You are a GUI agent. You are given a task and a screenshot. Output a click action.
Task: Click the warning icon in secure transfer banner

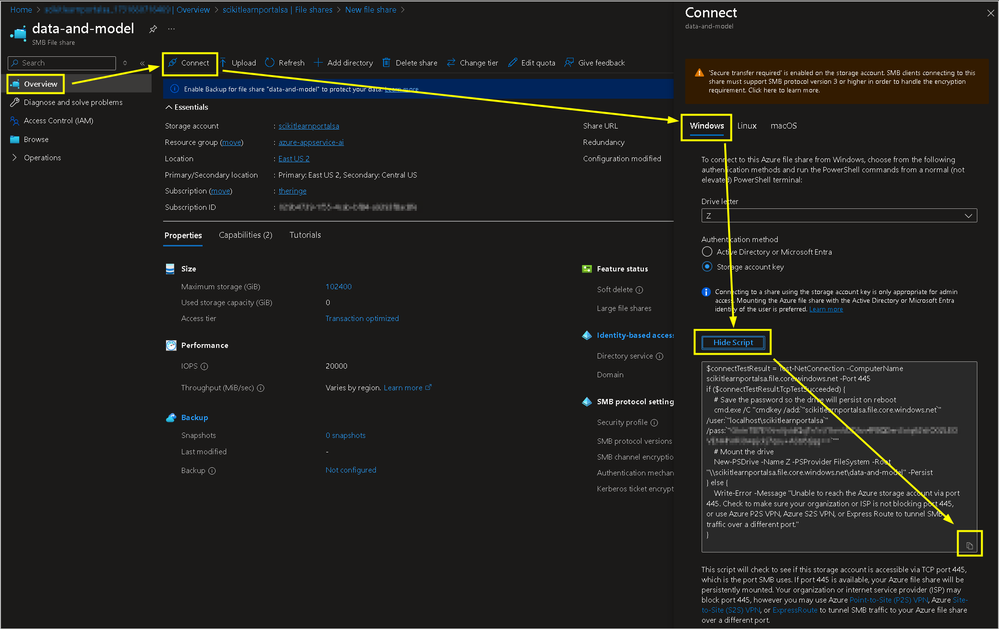699,73
